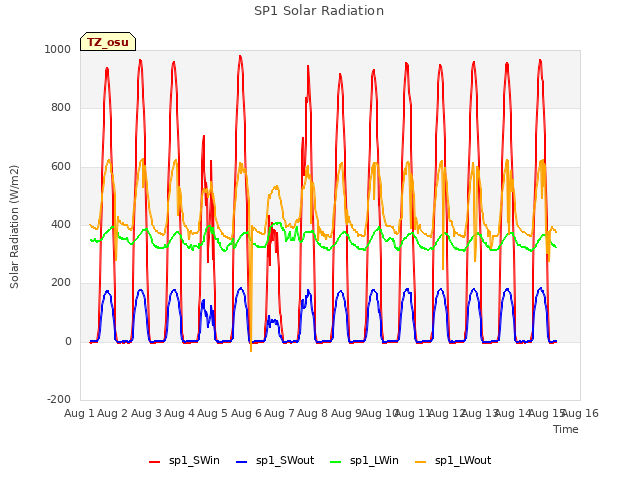Click the red sp1_SWin legend swatch
640x480 pixels.
click(x=154, y=462)
